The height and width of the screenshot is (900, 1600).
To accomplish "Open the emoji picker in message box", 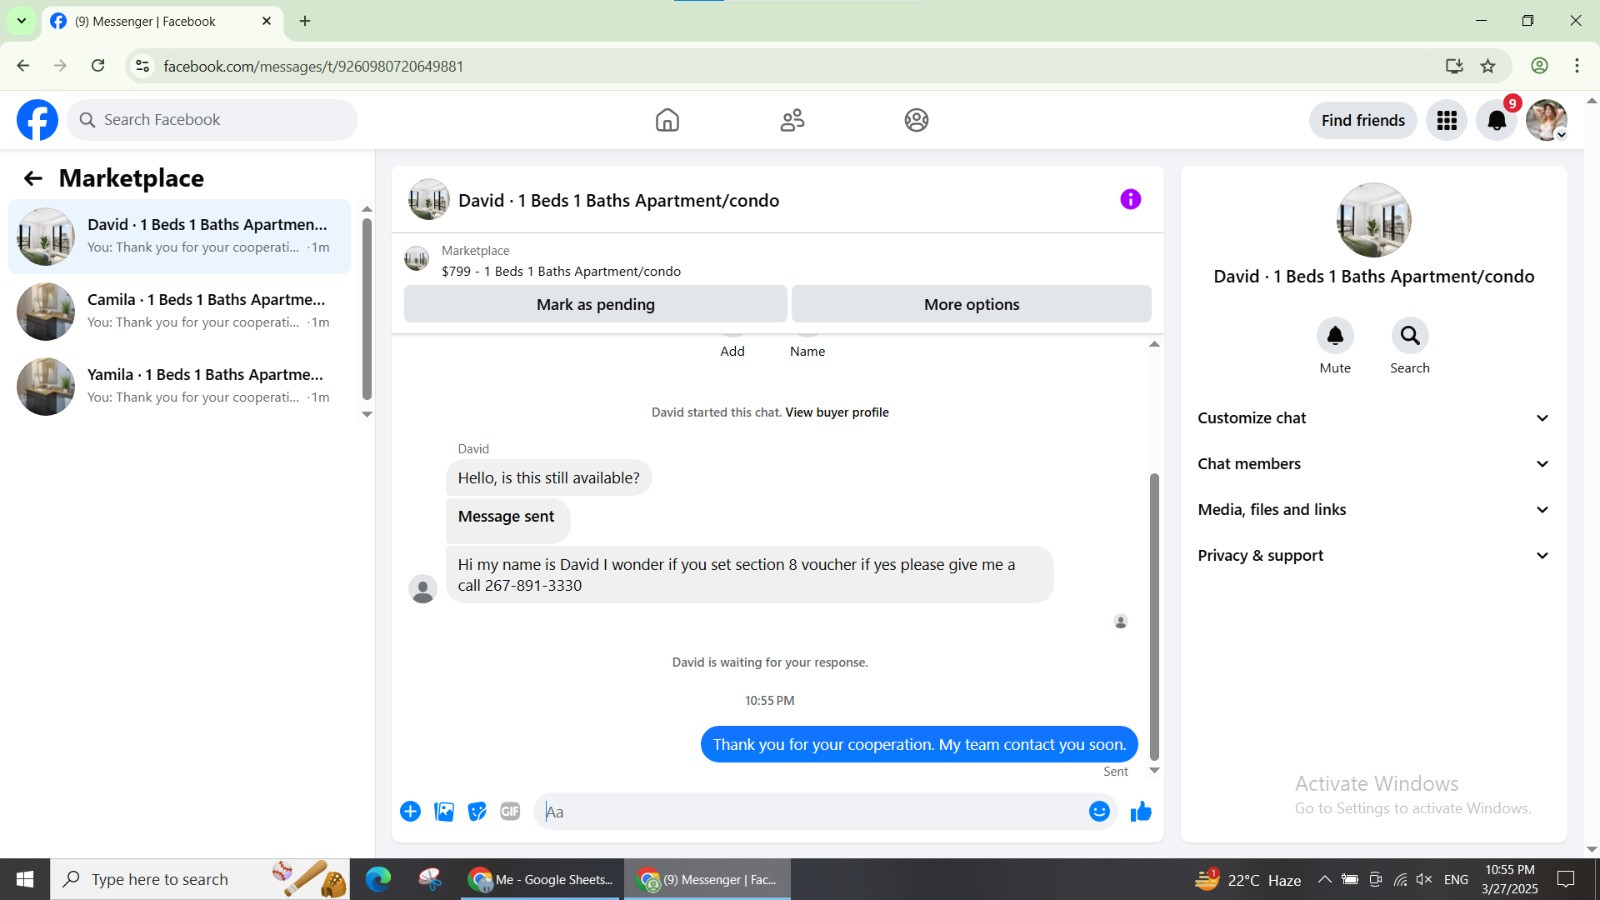I will point(1099,811).
